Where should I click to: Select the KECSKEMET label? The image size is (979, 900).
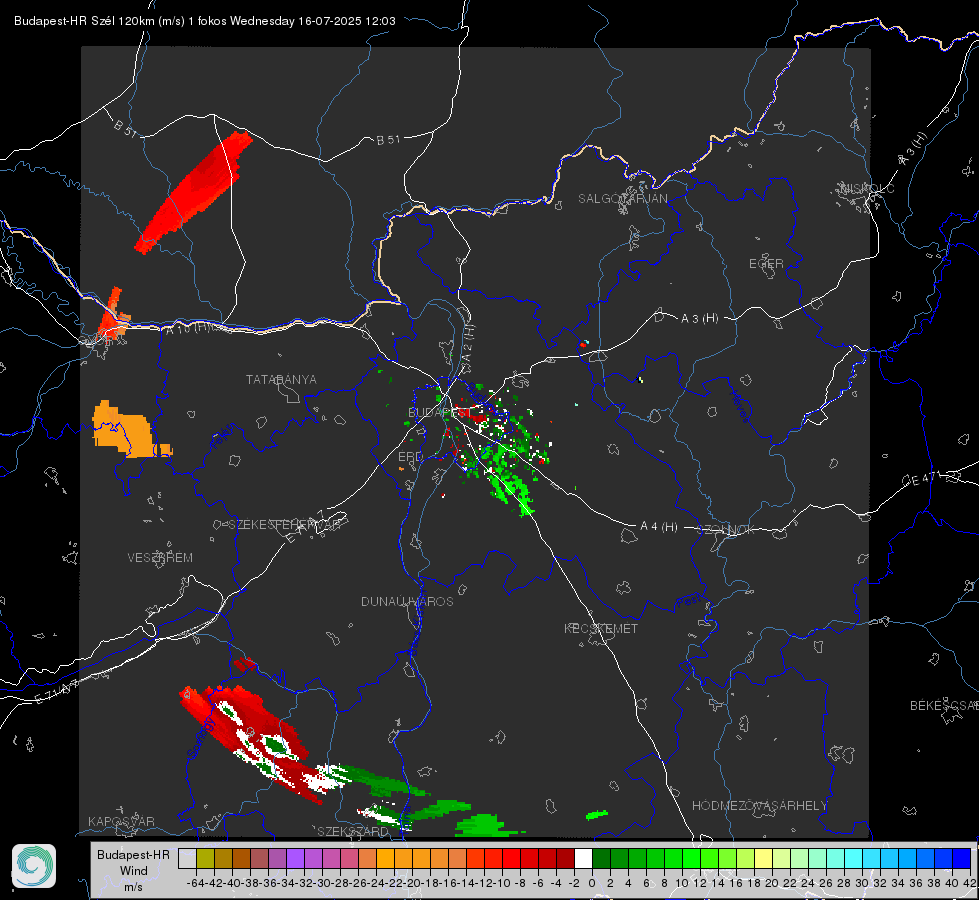click(601, 628)
